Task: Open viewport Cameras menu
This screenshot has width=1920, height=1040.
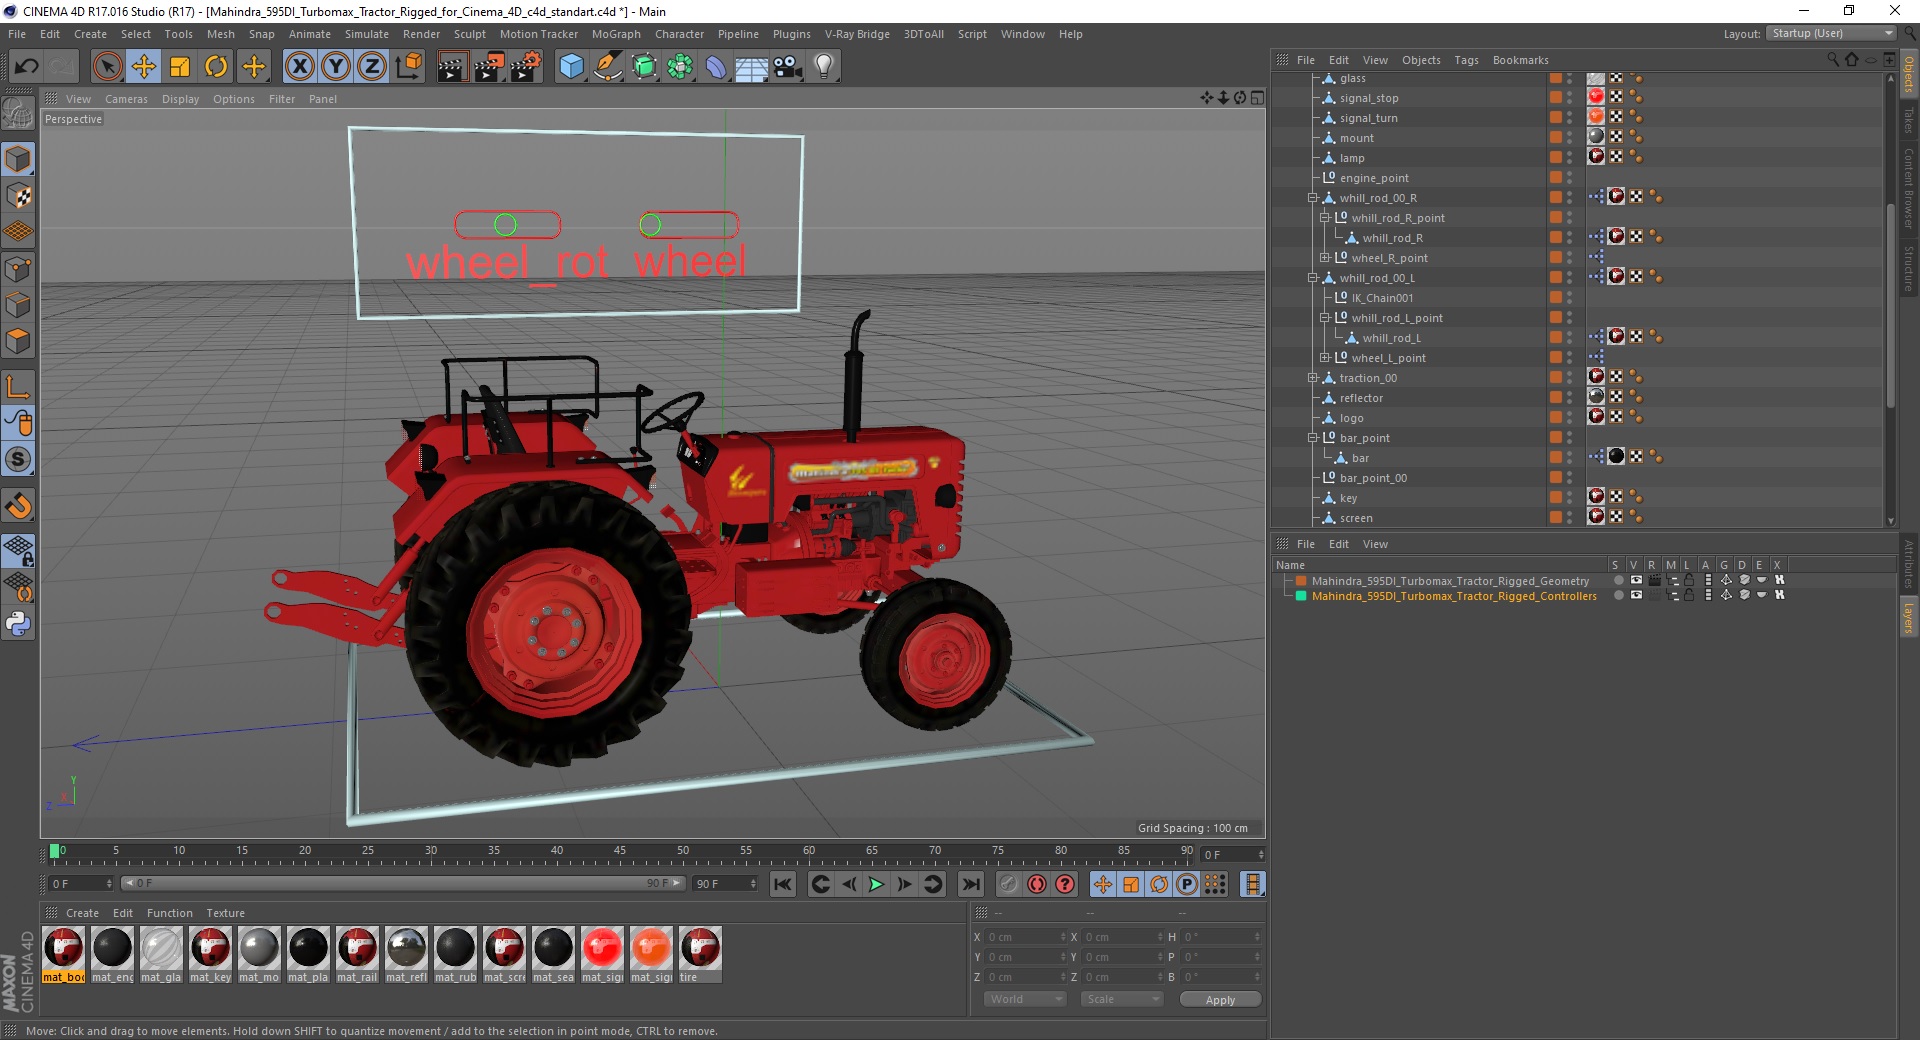Action: (x=126, y=99)
